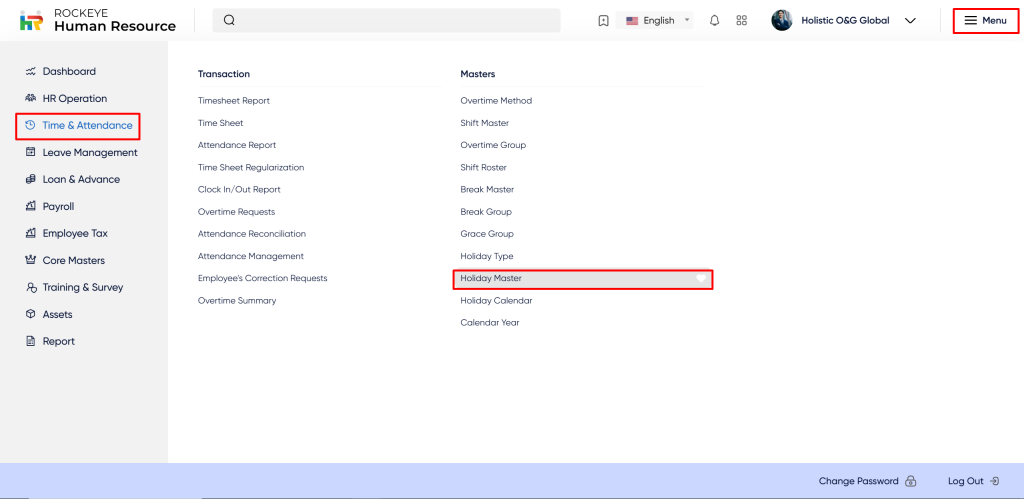Click the bookmark icon in header
Image resolution: width=1024 pixels, height=499 pixels.
pyautogui.click(x=603, y=20)
